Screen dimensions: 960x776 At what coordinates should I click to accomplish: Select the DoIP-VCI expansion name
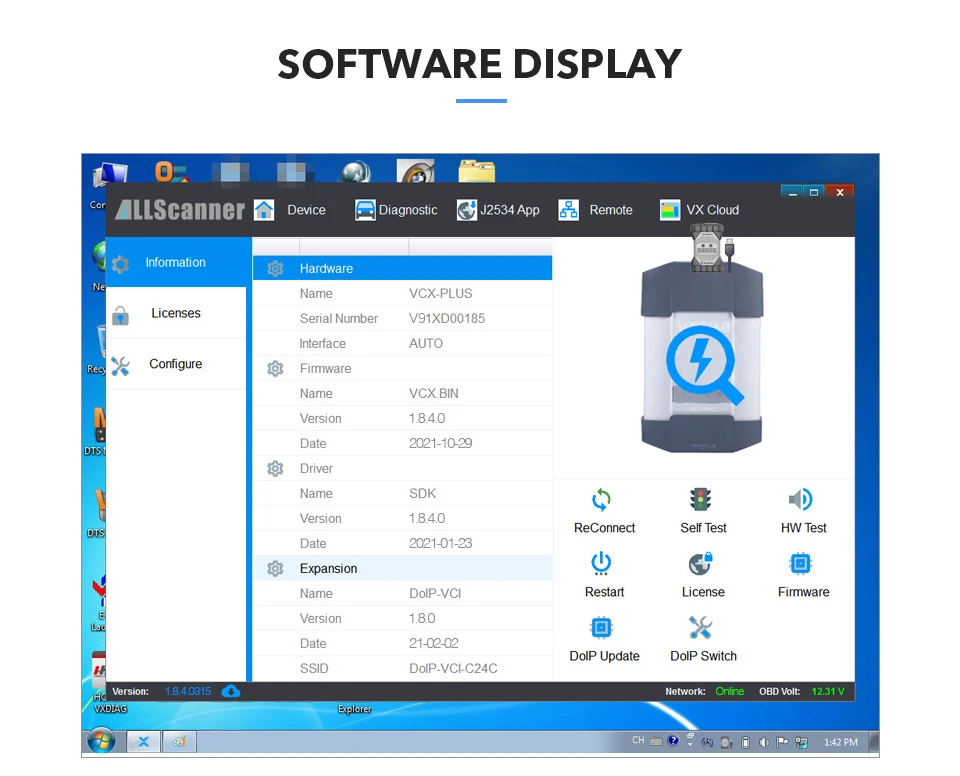pyautogui.click(x=435, y=593)
